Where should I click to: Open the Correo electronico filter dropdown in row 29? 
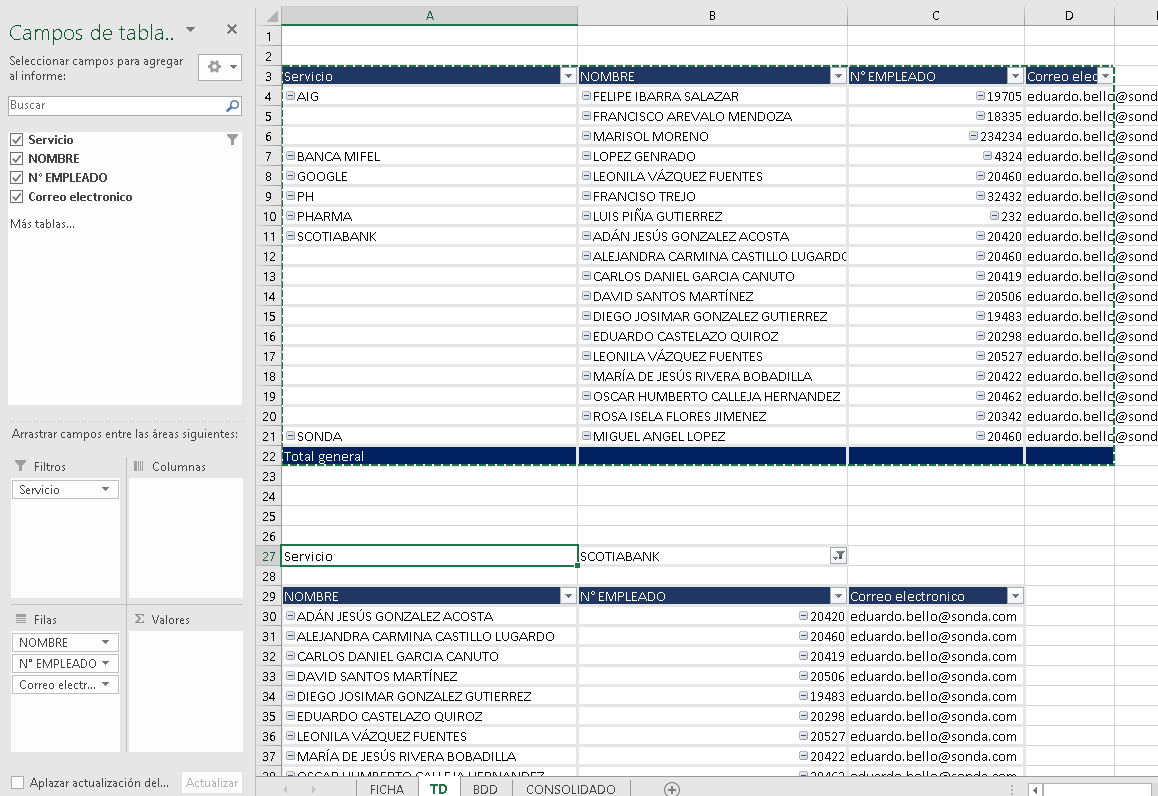coord(1015,596)
